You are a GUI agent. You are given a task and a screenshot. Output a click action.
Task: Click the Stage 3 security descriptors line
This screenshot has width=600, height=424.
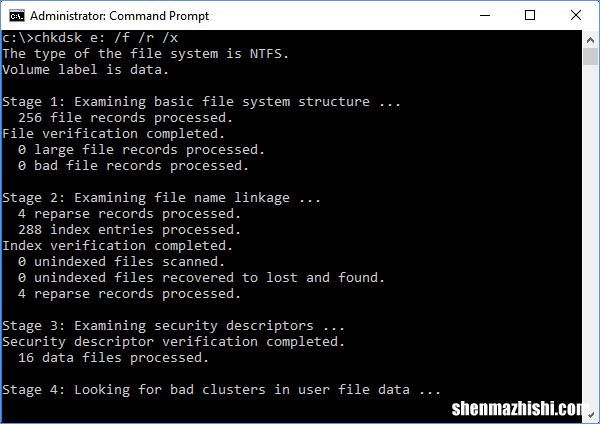[173, 326]
